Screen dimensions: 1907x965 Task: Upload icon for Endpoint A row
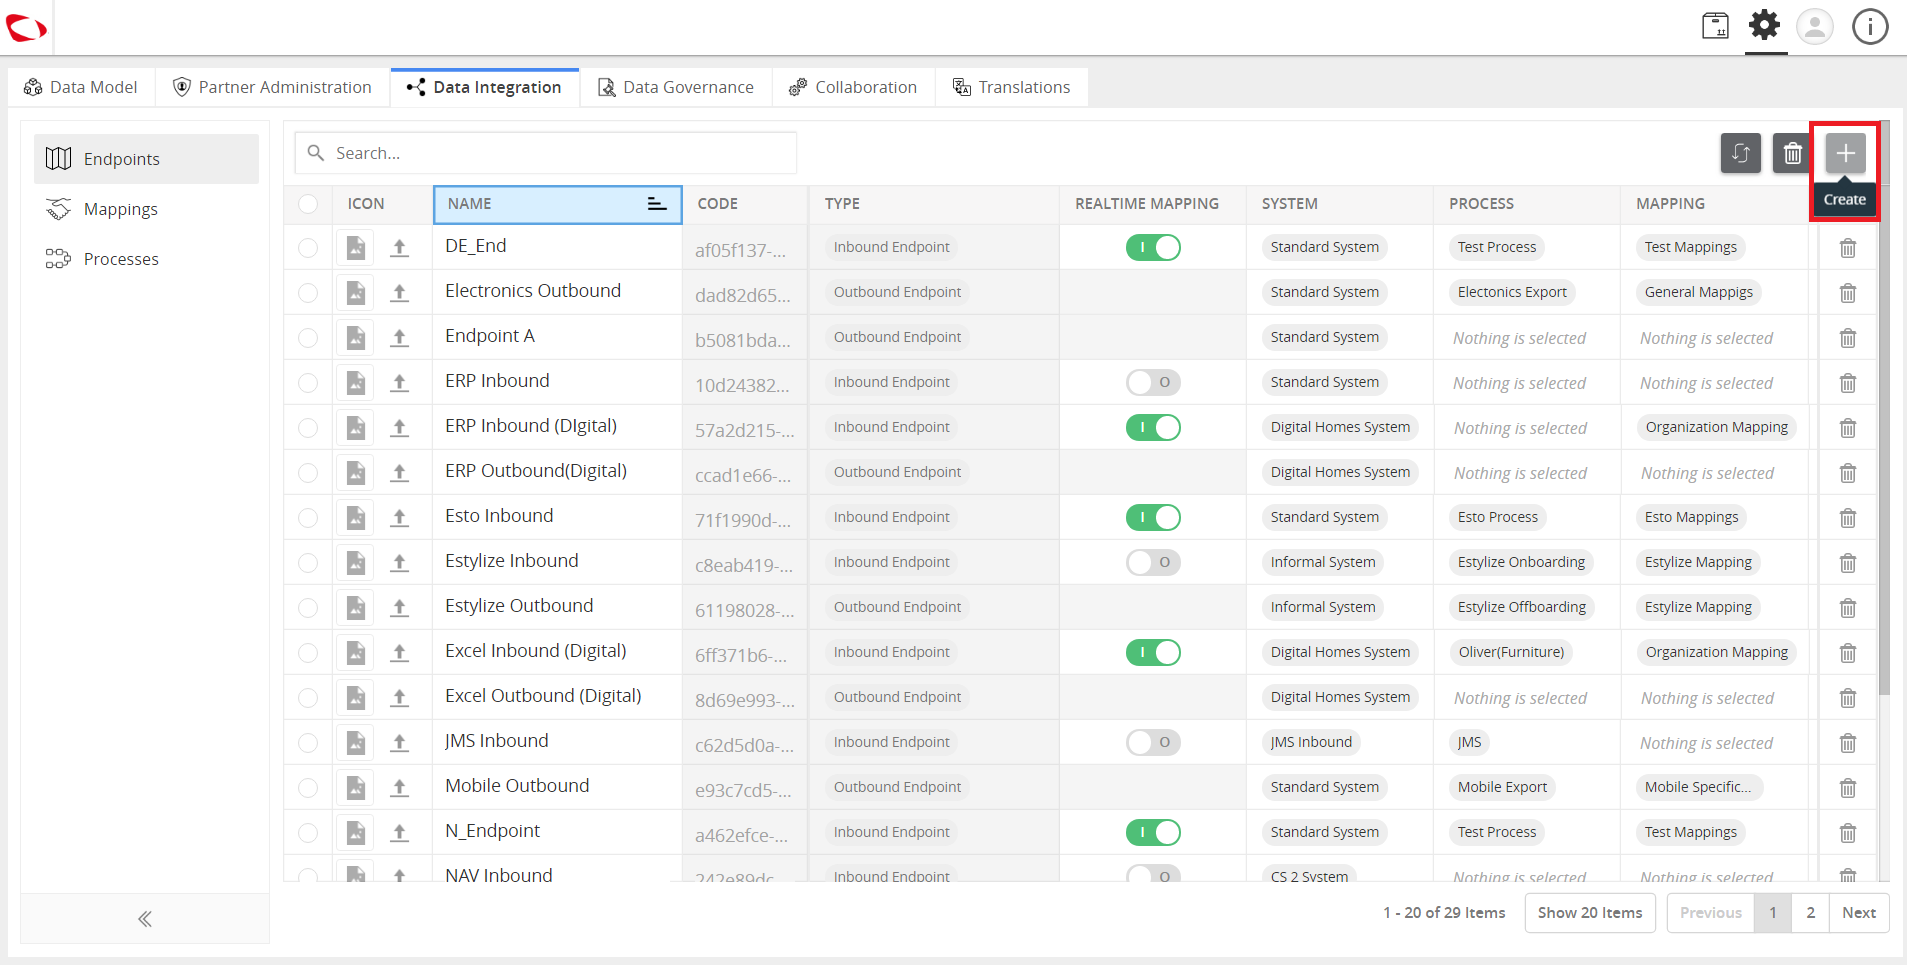(x=400, y=338)
